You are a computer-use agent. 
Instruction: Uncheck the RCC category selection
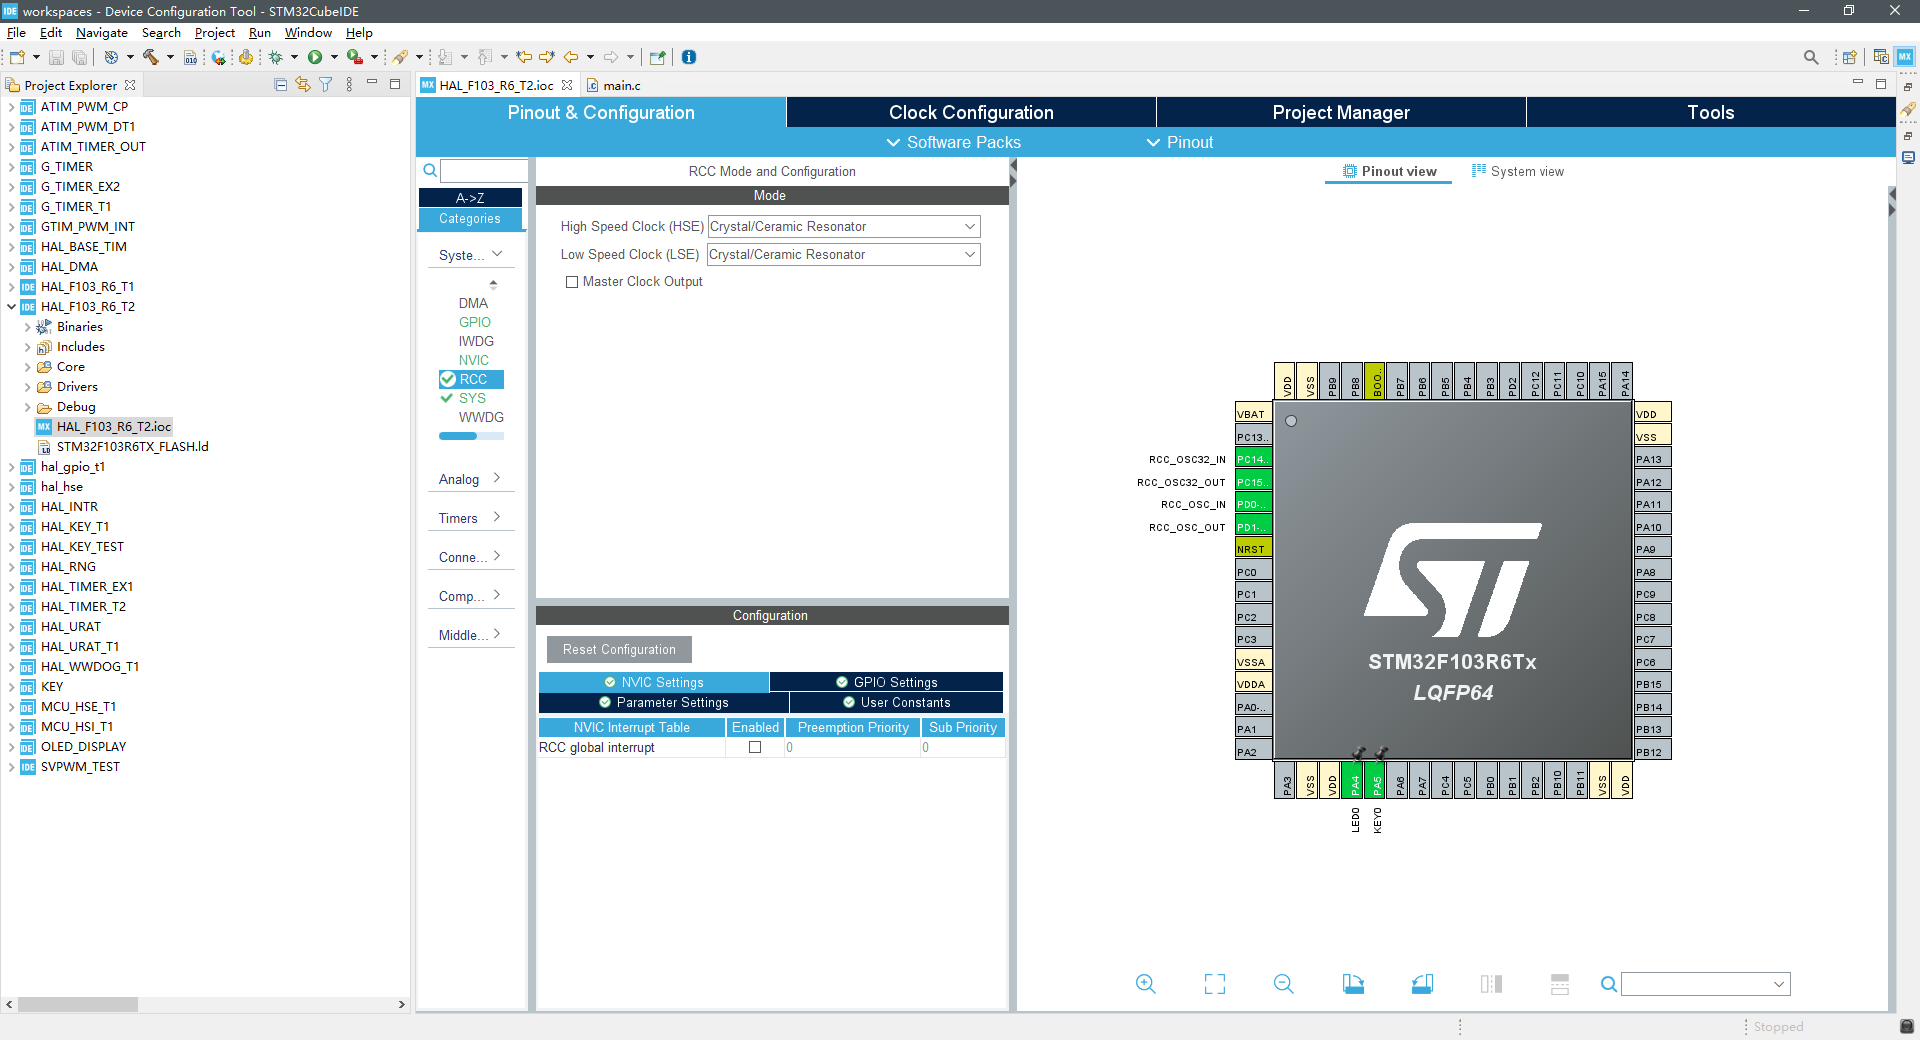448,379
